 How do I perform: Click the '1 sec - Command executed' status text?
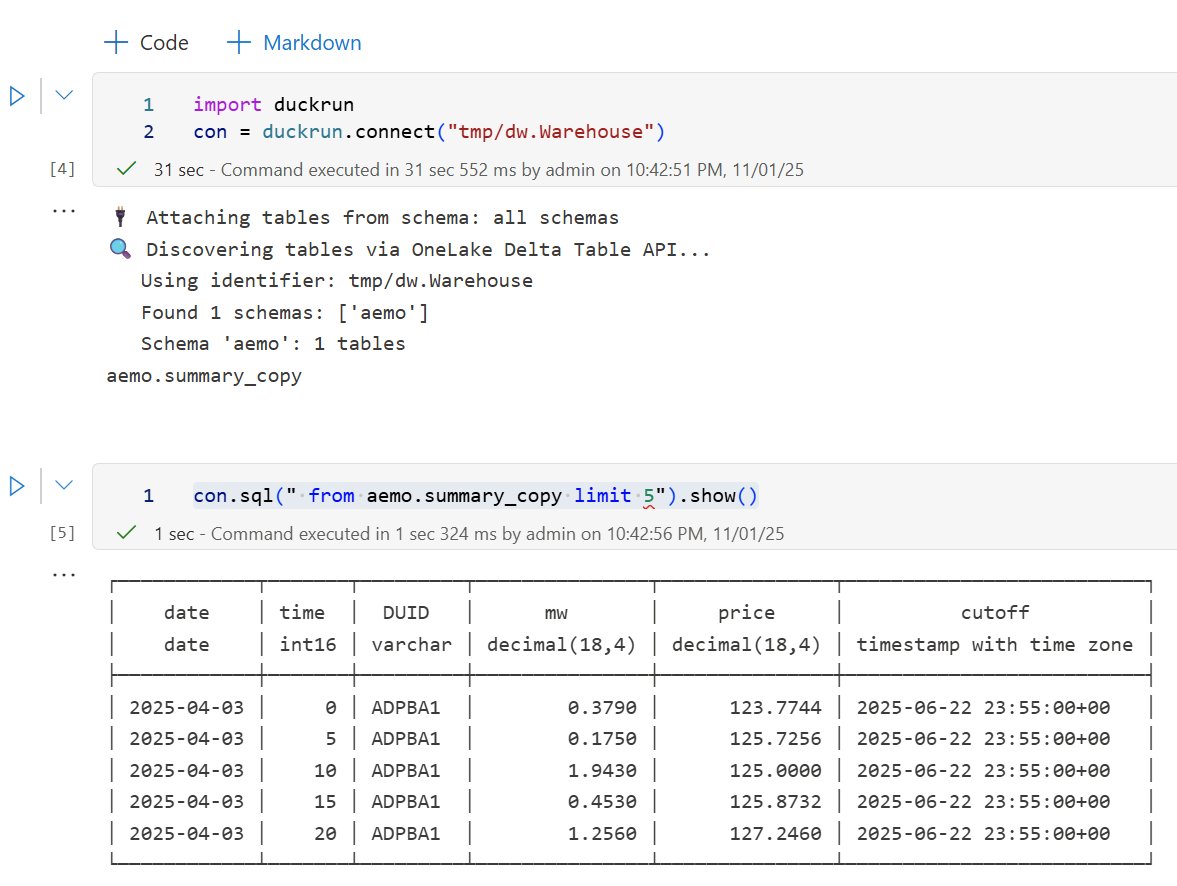tap(469, 534)
